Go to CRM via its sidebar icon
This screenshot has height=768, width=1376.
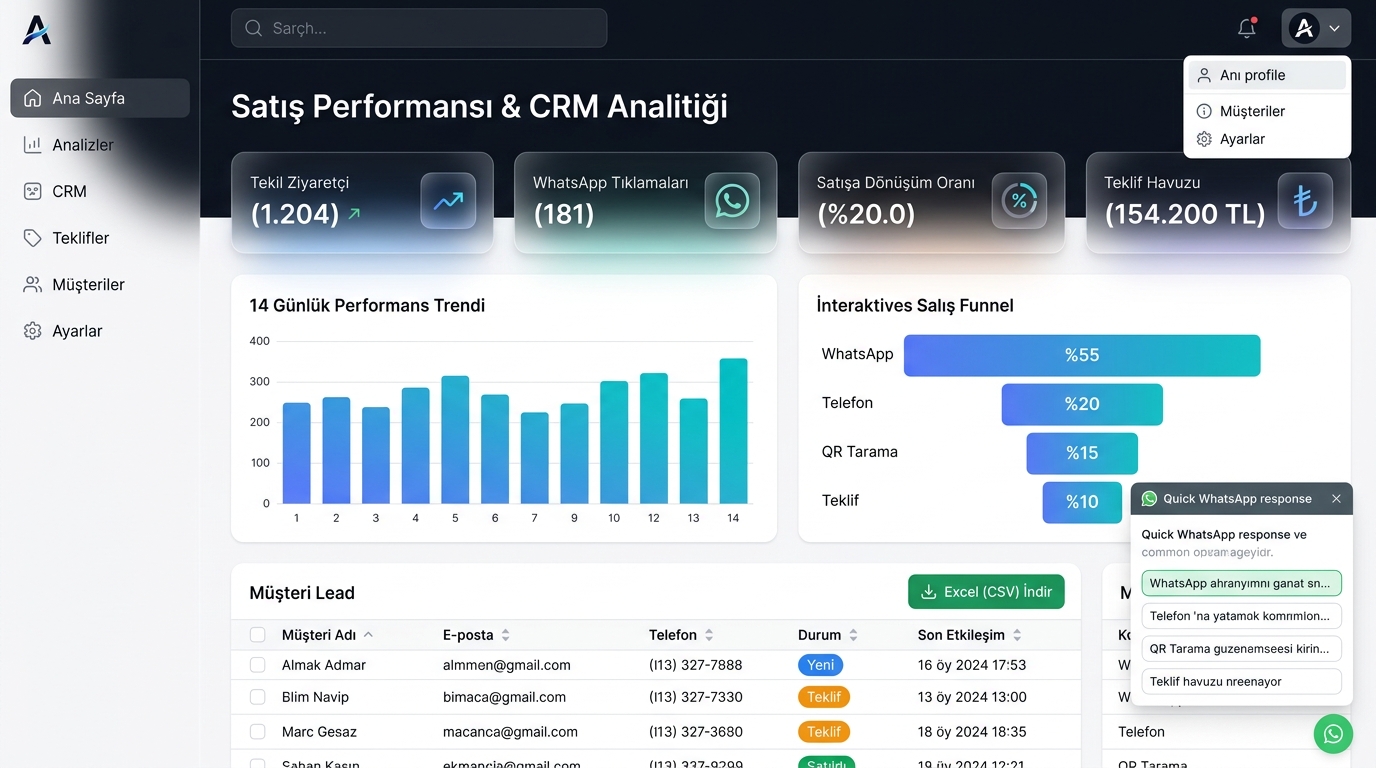tap(33, 191)
